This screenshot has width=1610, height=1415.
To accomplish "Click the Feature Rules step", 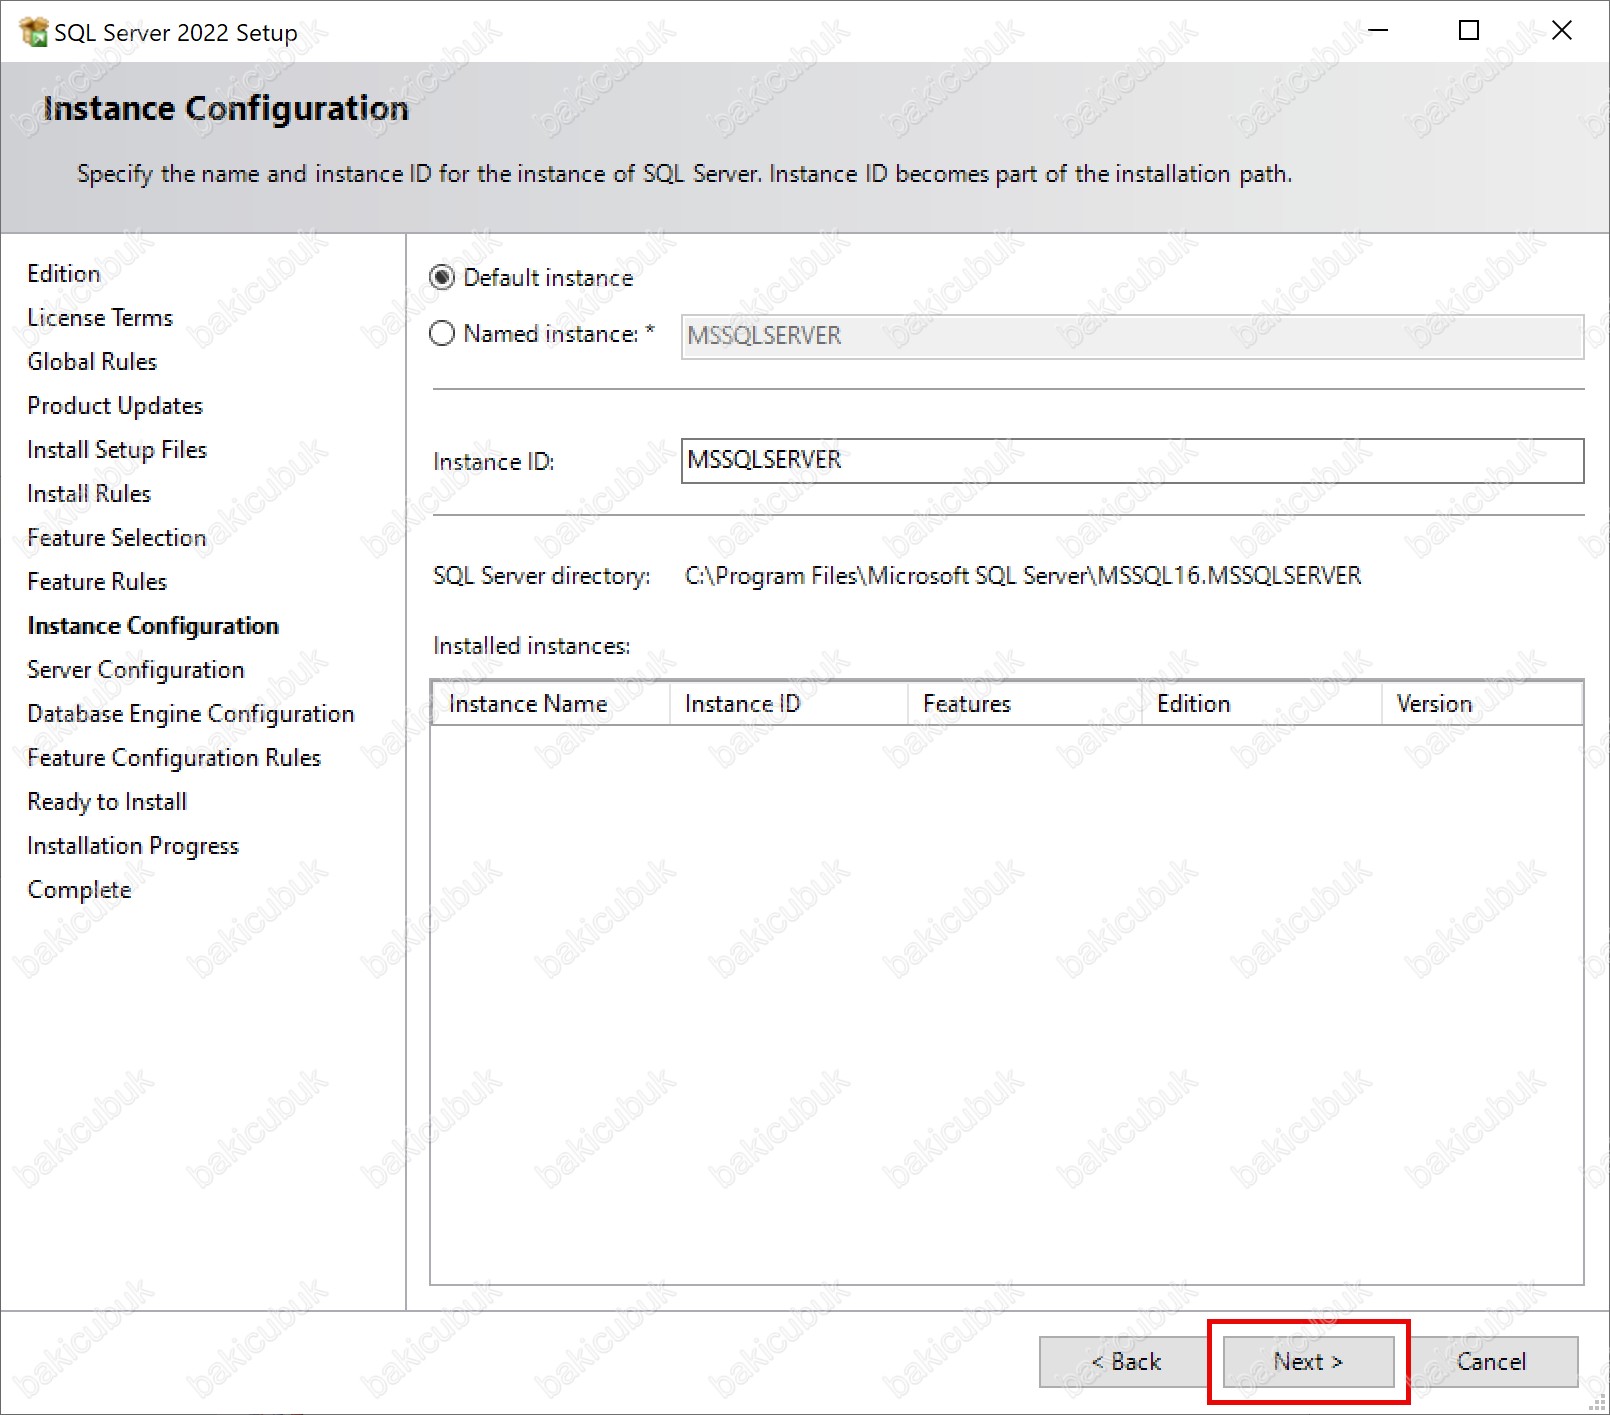I will (97, 581).
